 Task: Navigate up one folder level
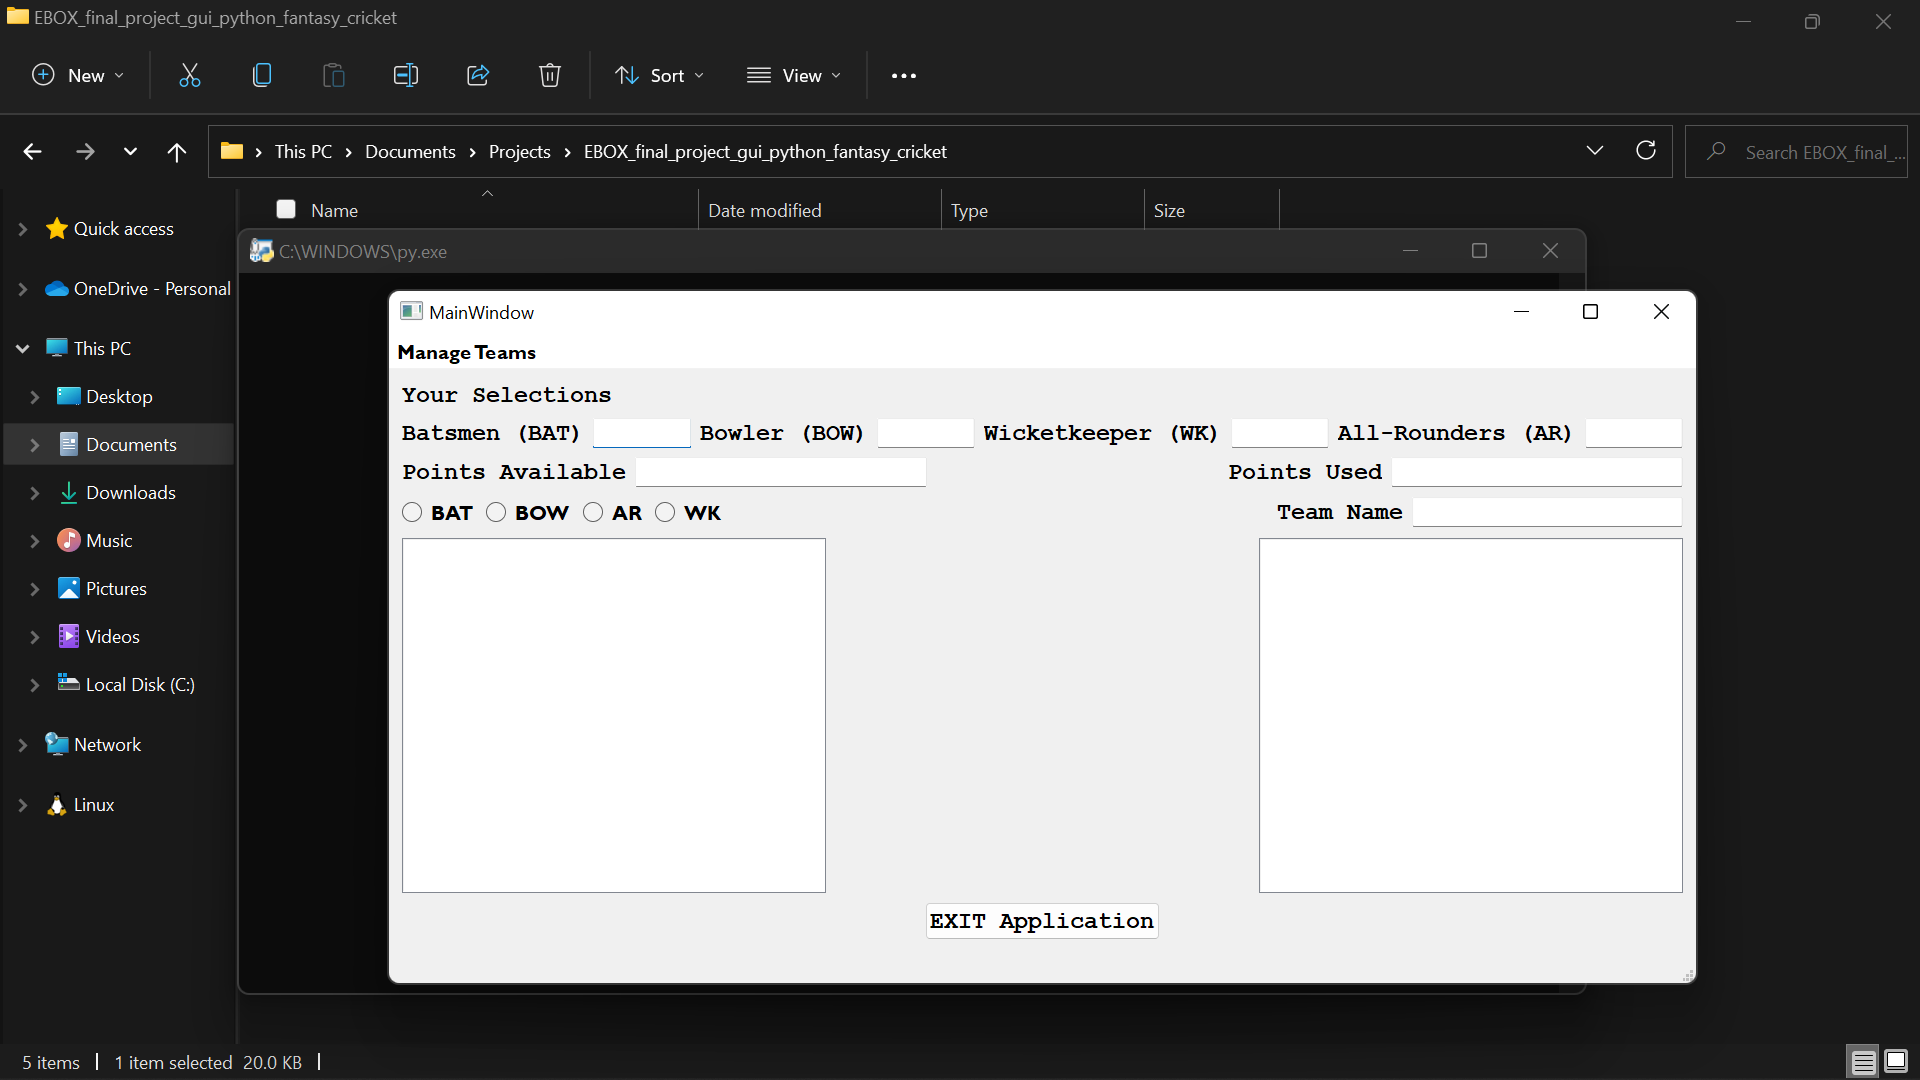(176, 151)
